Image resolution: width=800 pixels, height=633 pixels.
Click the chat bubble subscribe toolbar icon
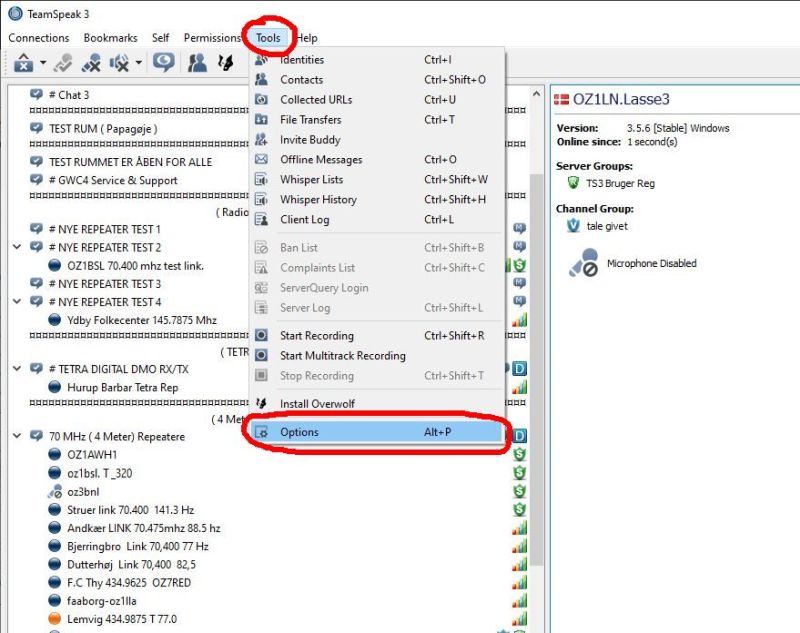tap(163, 62)
